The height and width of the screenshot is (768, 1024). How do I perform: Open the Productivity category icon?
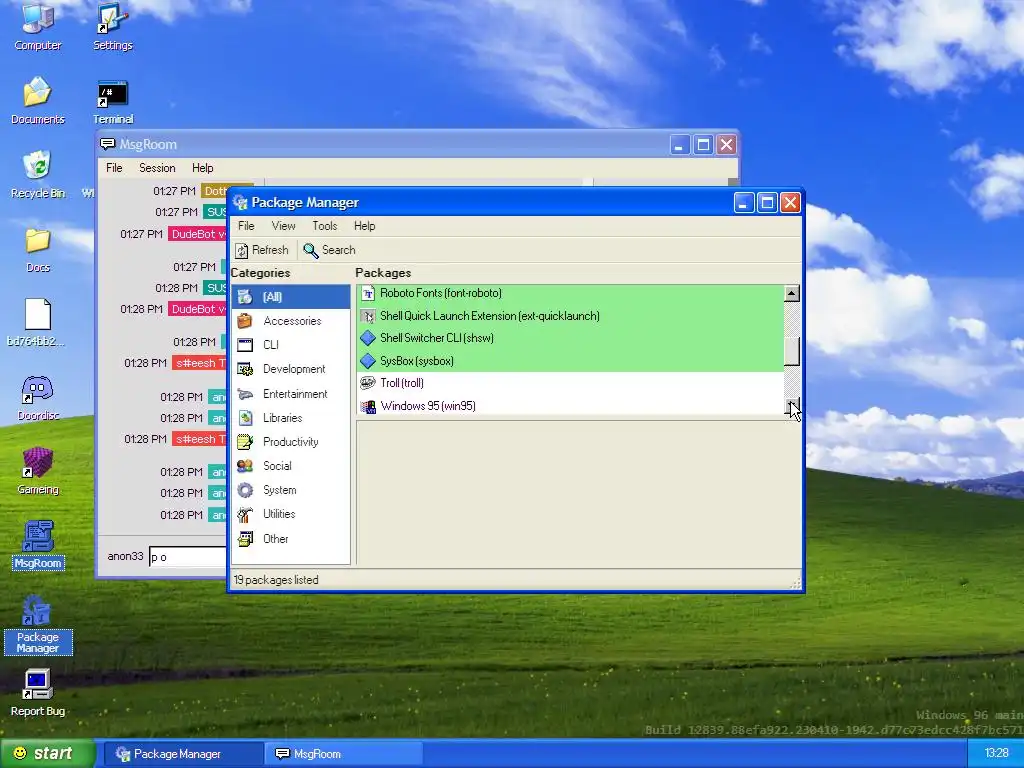pos(245,442)
